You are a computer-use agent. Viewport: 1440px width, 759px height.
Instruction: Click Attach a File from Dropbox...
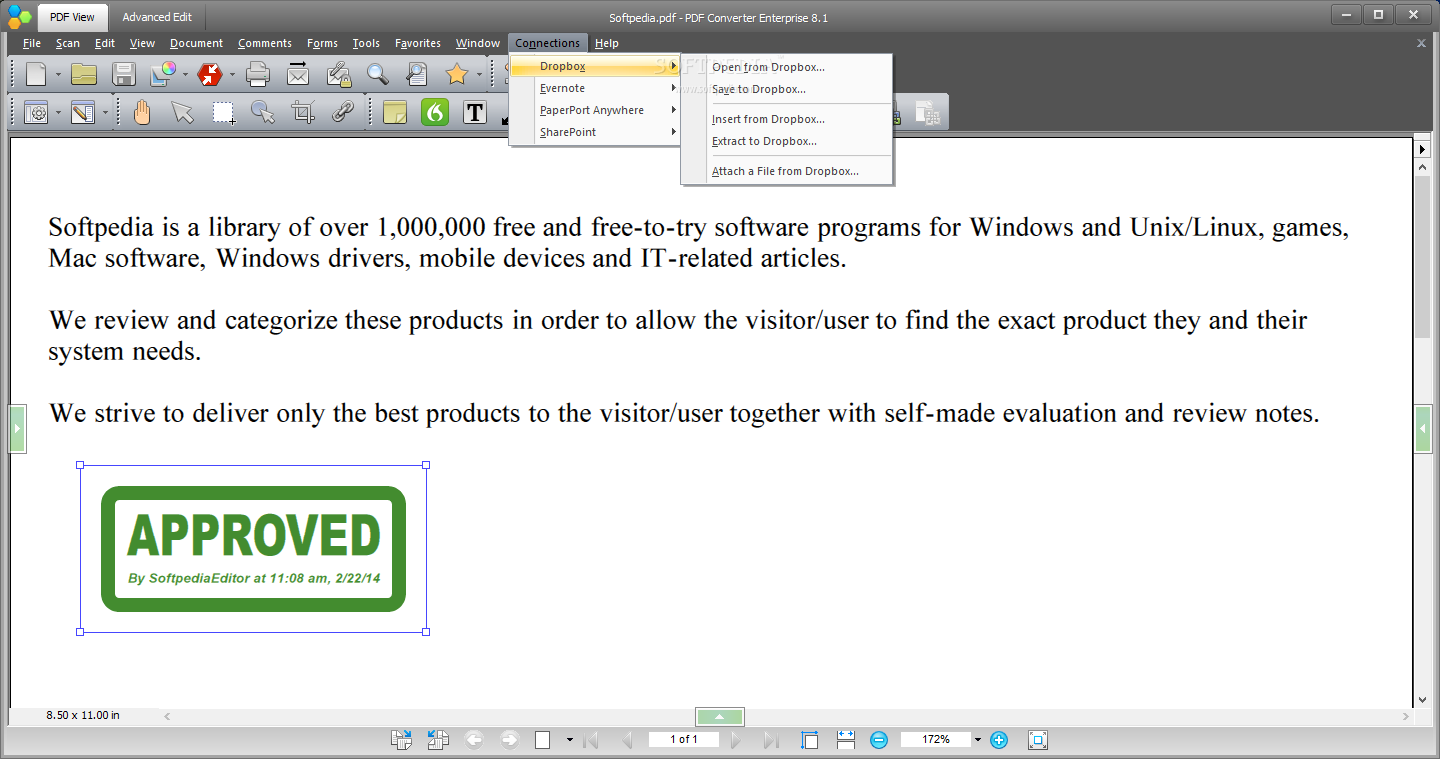coord(787,171)
